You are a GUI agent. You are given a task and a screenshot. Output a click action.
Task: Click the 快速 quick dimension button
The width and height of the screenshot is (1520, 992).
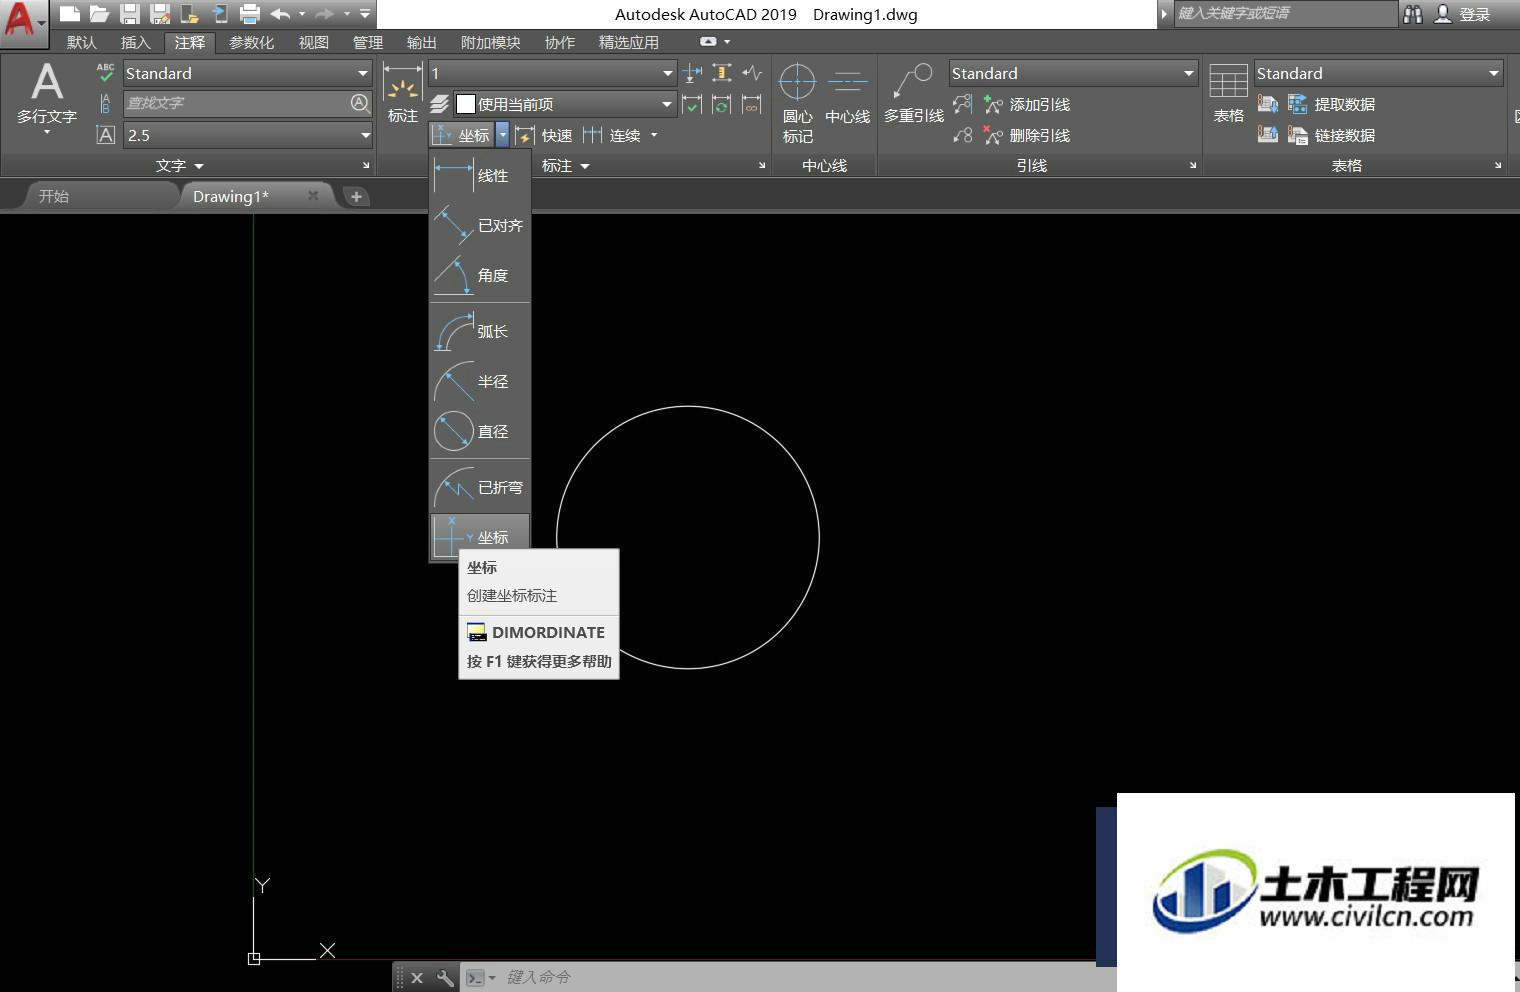[x=545, y=135]
